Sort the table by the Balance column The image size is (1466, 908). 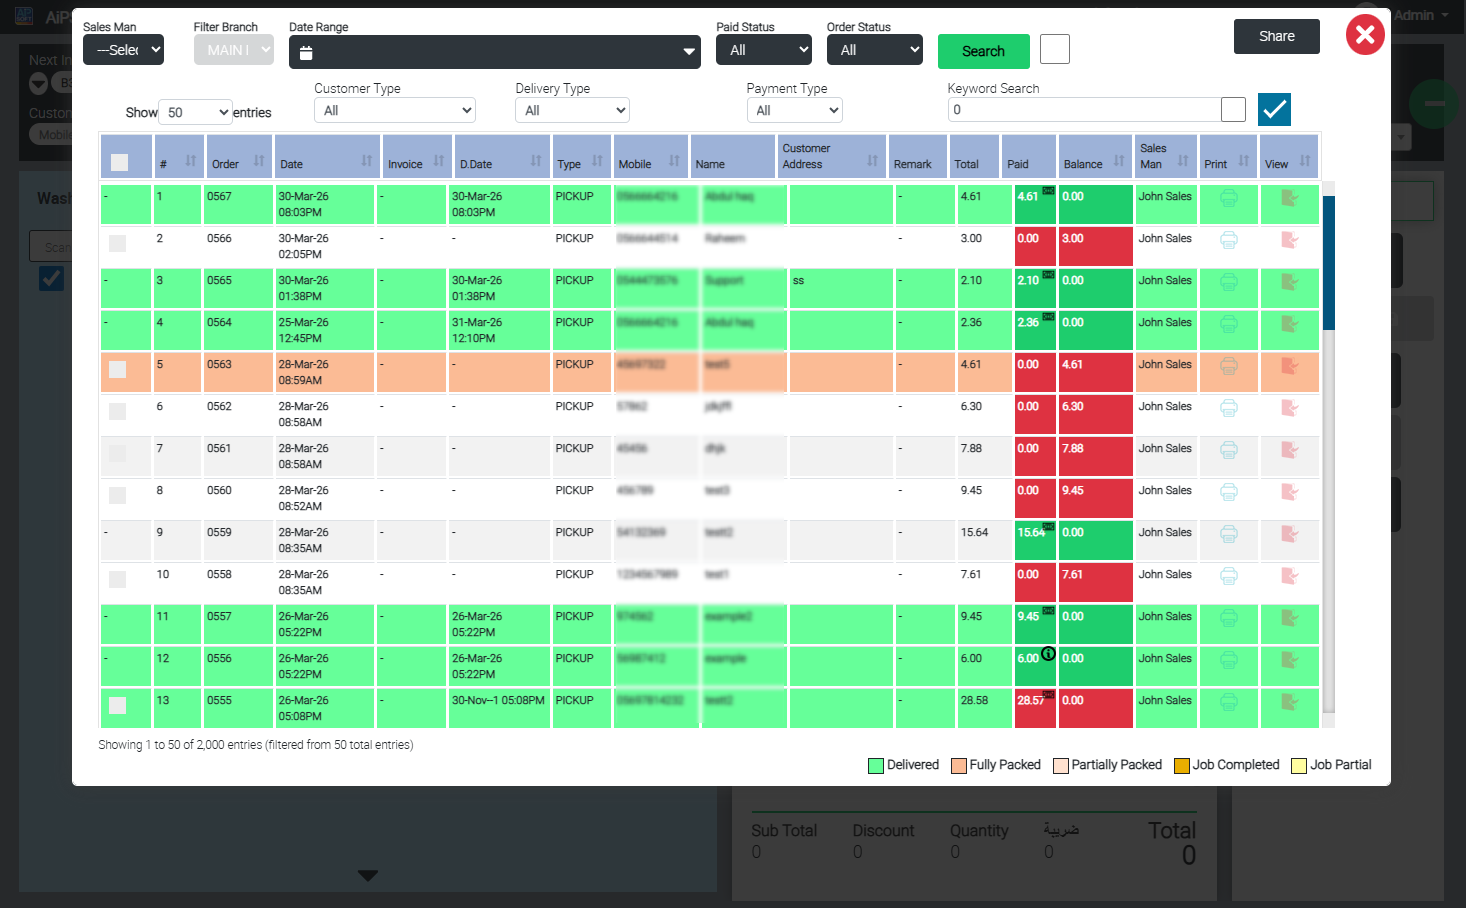tap(1095, 157)
